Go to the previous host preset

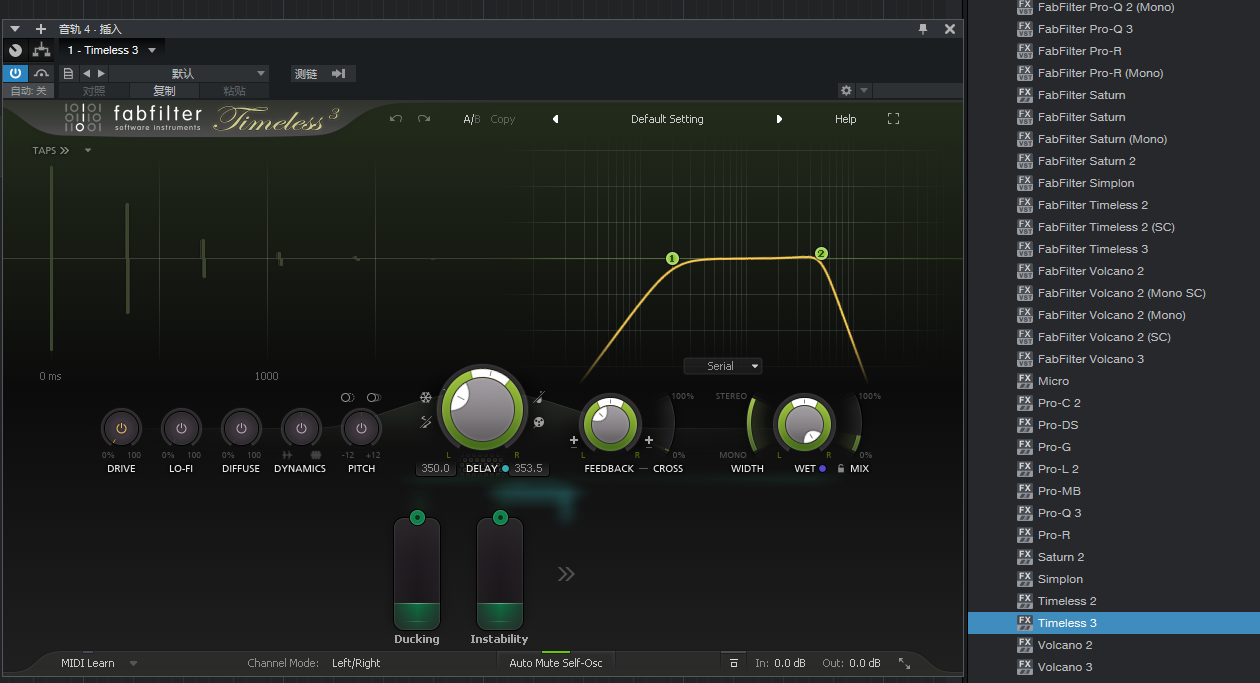point(86,73)
